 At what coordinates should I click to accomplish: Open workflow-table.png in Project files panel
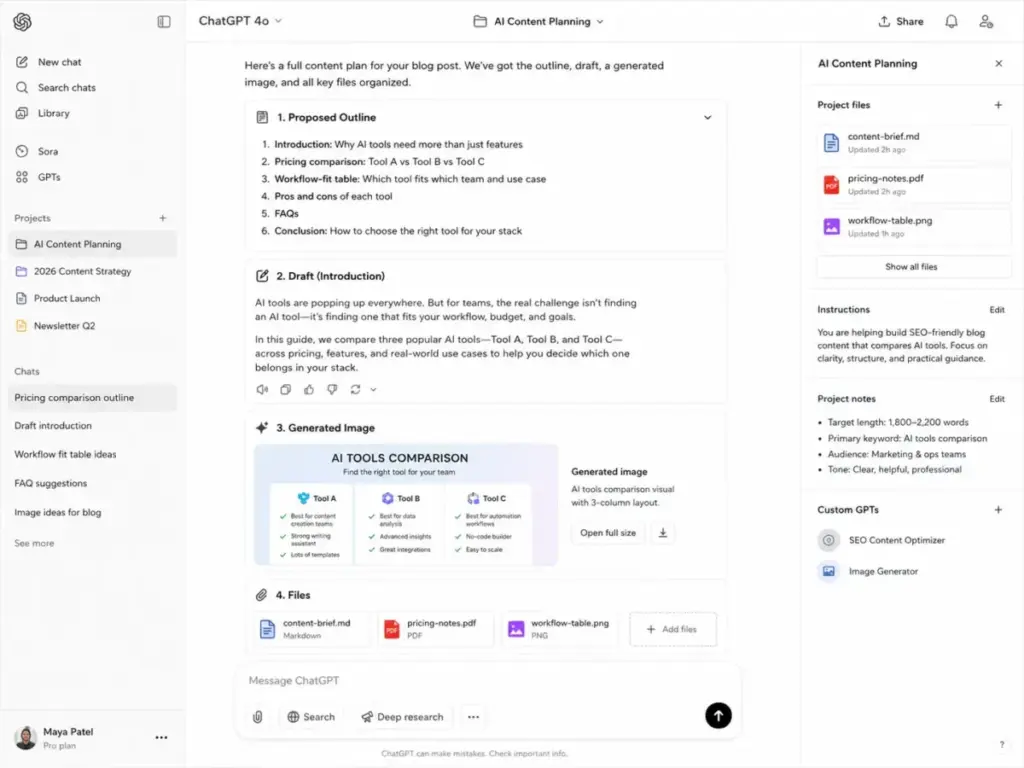pos(914,227)
